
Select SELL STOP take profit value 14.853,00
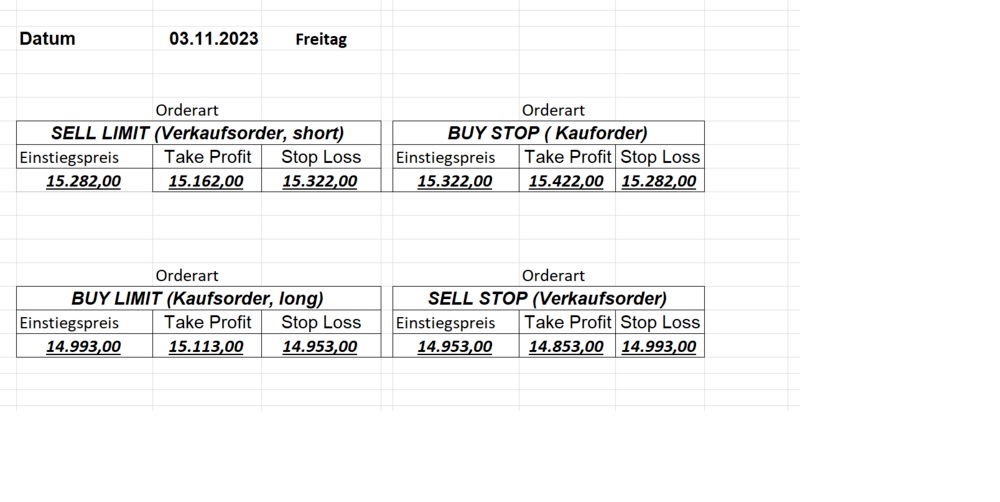(x=567, y=346)
